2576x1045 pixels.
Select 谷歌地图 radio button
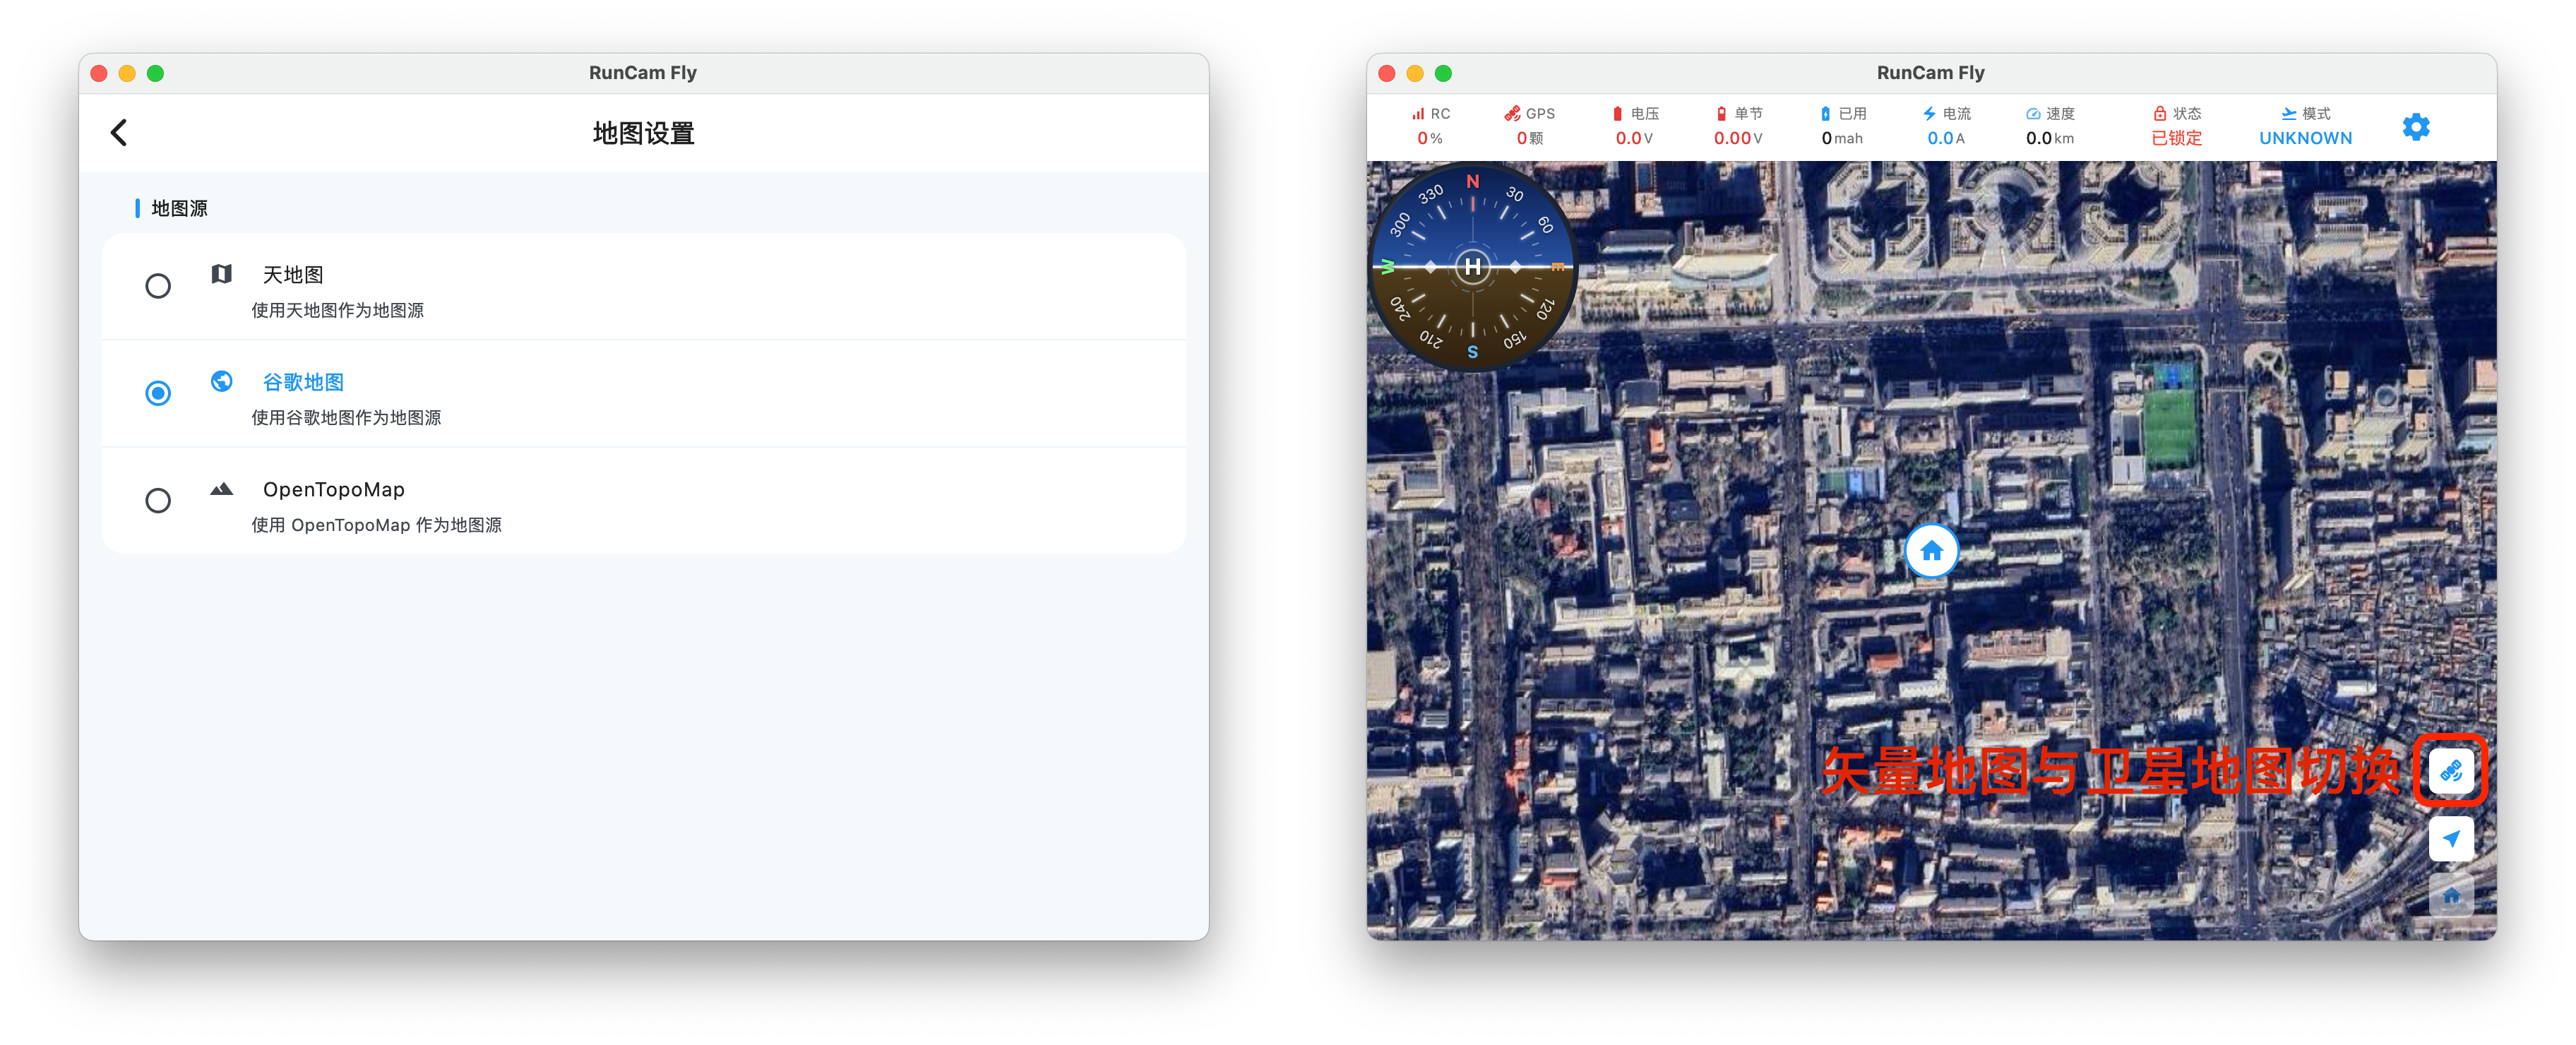click(x=158, y=393)
